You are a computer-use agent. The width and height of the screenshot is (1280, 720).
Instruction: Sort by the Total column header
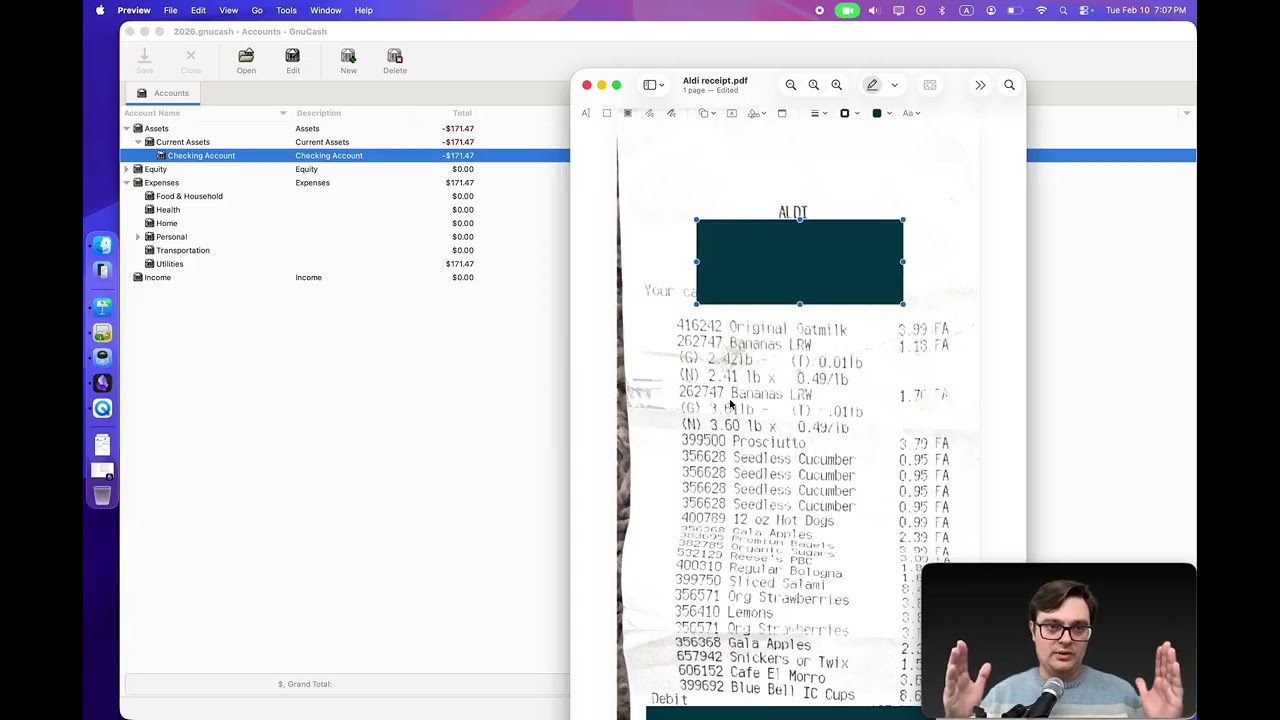[x=462, y=113]
